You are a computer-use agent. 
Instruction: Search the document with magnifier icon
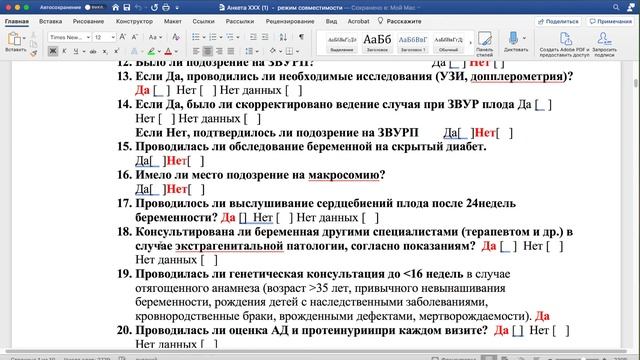coord(616,7)
